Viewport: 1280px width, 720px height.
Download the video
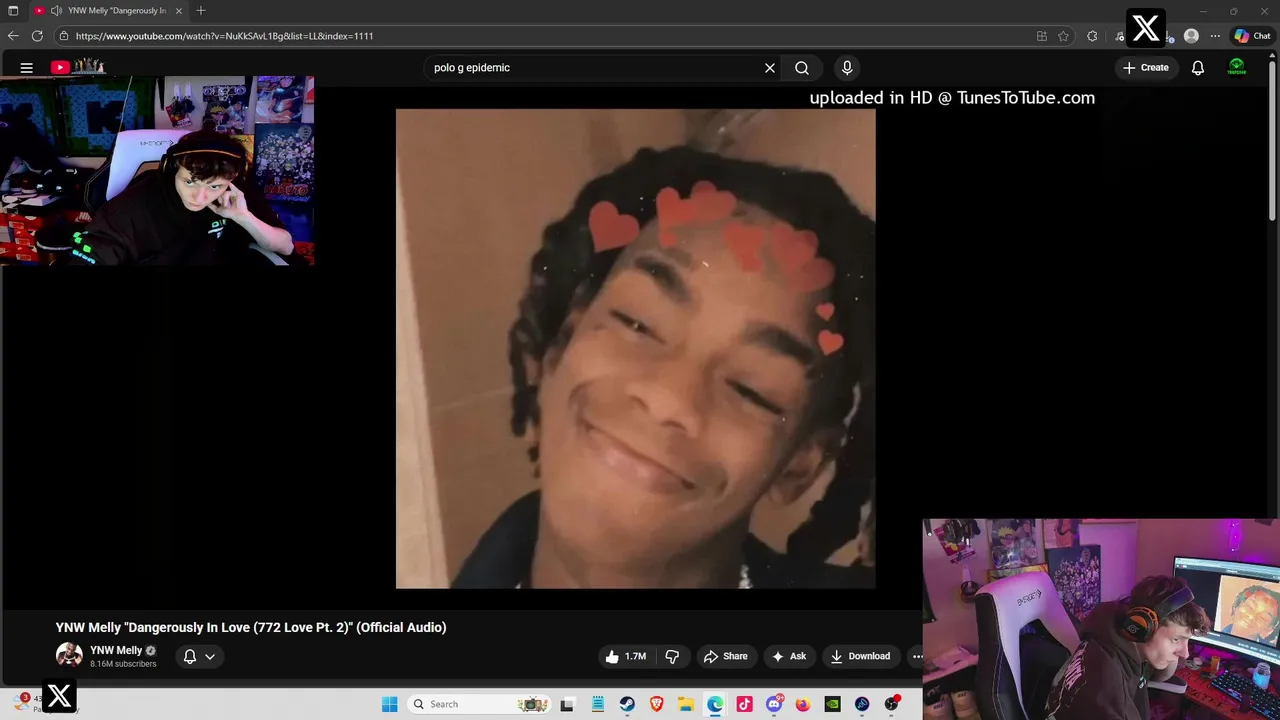[860, 656]
